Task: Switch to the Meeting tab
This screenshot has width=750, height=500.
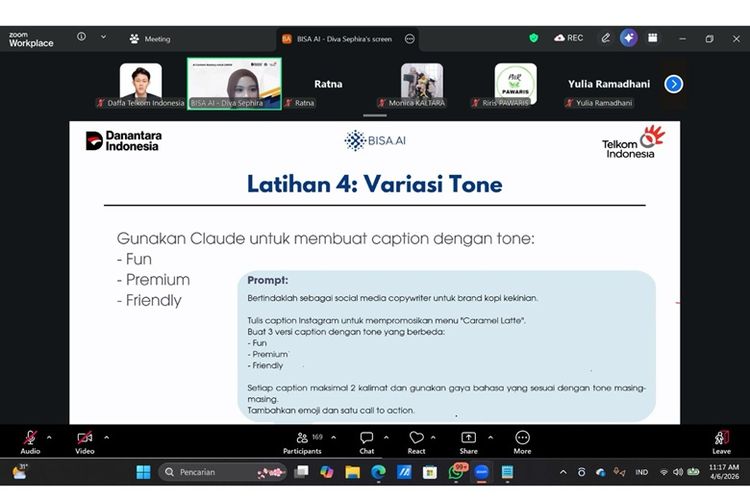Action: pyautogui.click(x=150, y=39)
